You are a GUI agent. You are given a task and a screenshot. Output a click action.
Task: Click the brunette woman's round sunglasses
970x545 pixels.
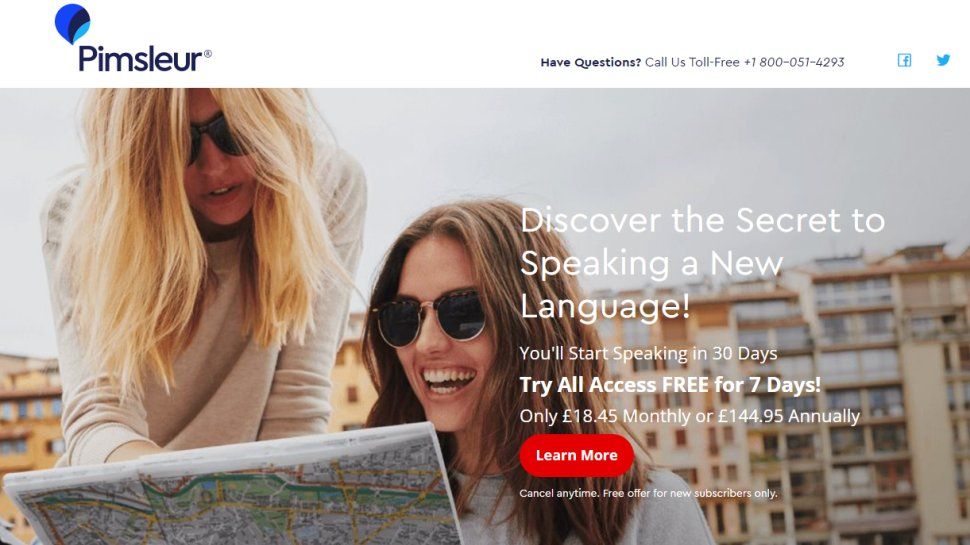431,318
